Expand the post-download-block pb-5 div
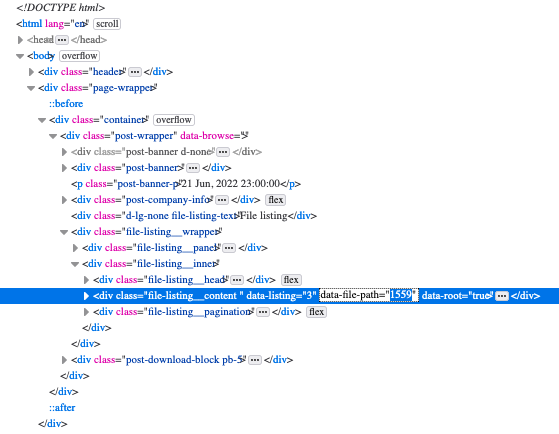 [x=65, y=360]
